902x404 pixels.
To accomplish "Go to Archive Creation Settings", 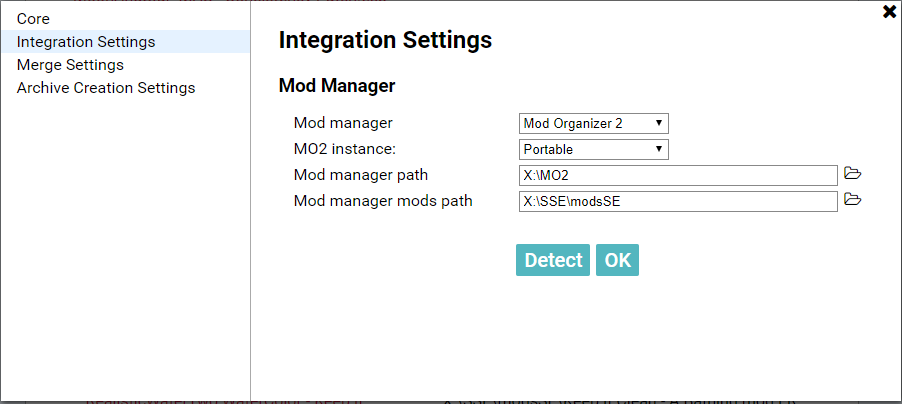I will (x=106, y=88).
